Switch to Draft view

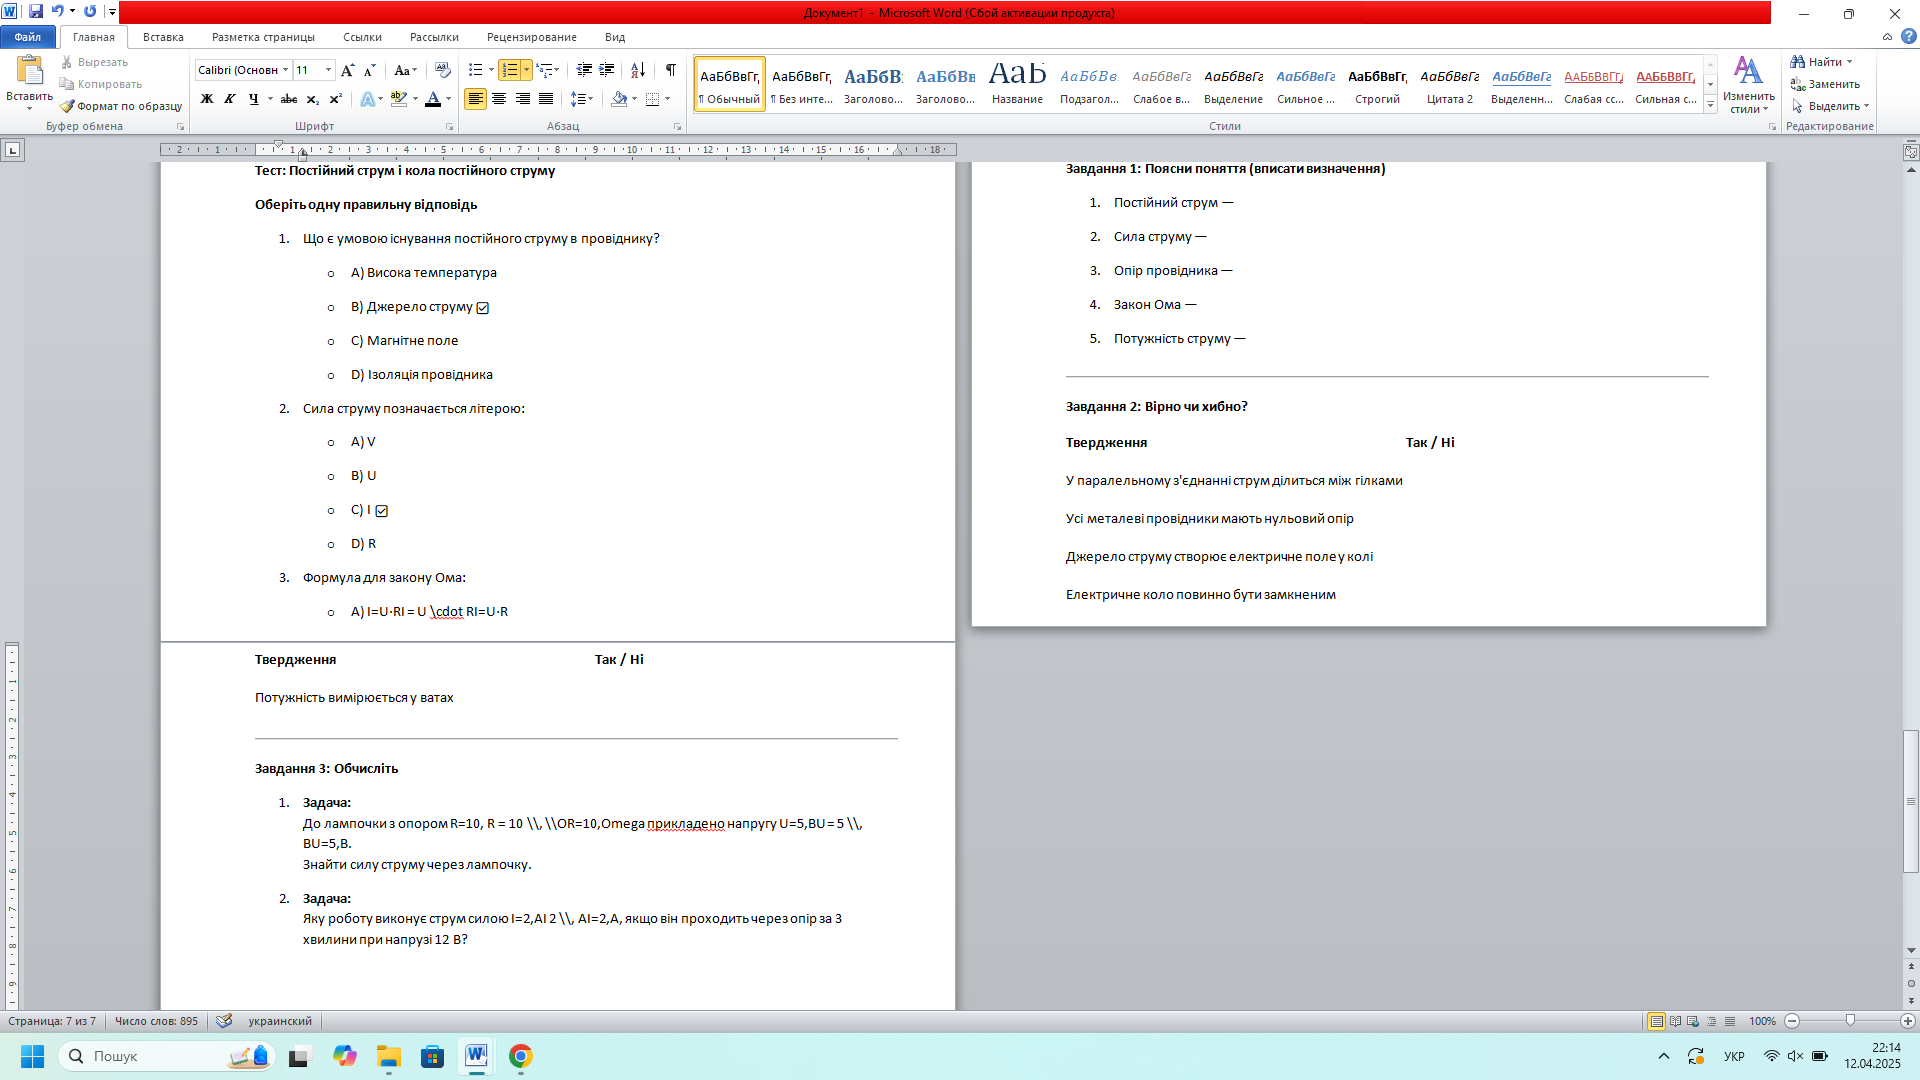1730,1021
